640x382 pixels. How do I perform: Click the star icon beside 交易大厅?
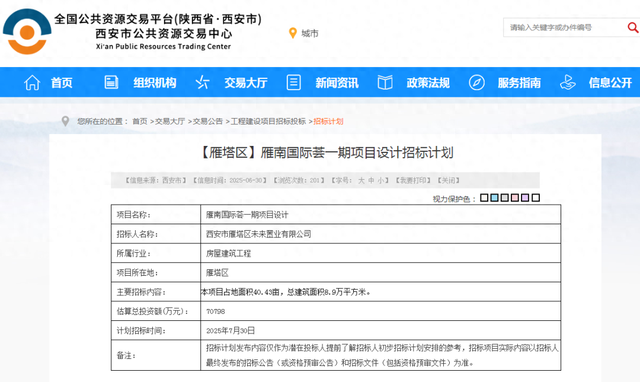[202, 82]
